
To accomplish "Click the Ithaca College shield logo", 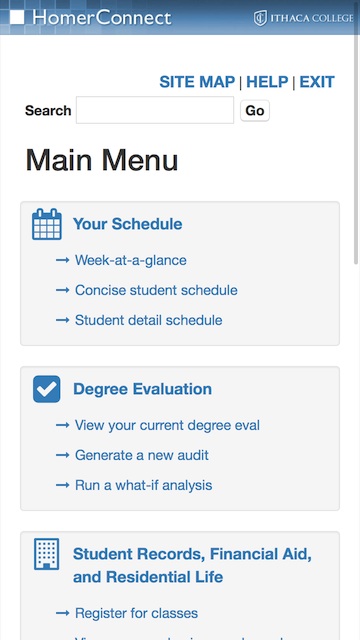I will pos(260,18).
